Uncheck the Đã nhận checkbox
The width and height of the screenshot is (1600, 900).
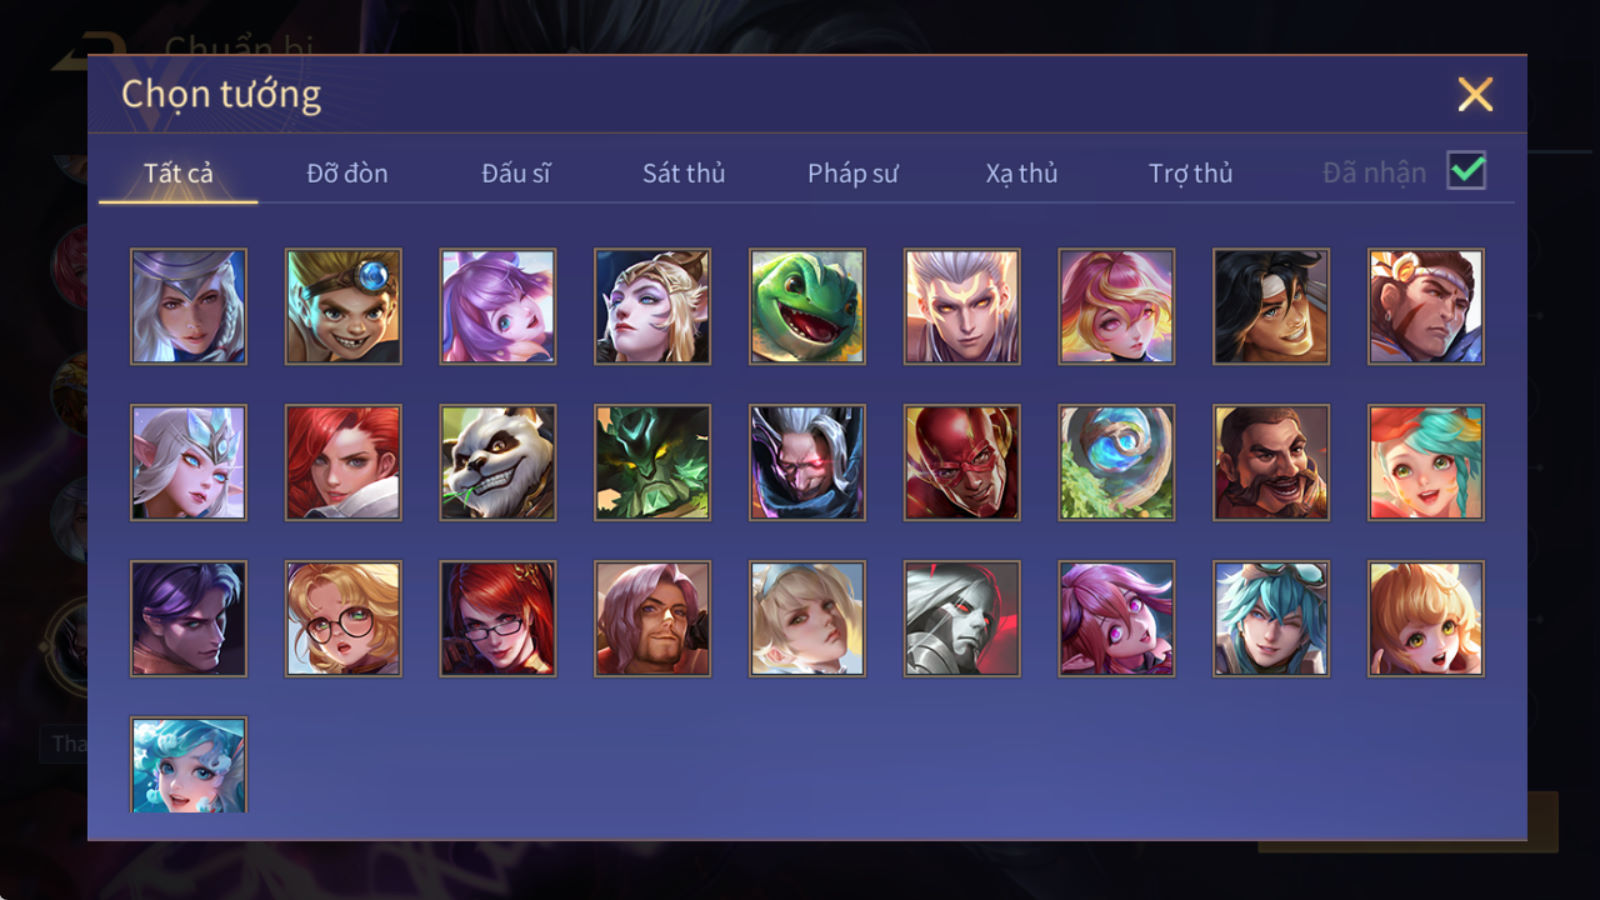coord(1466,171)
